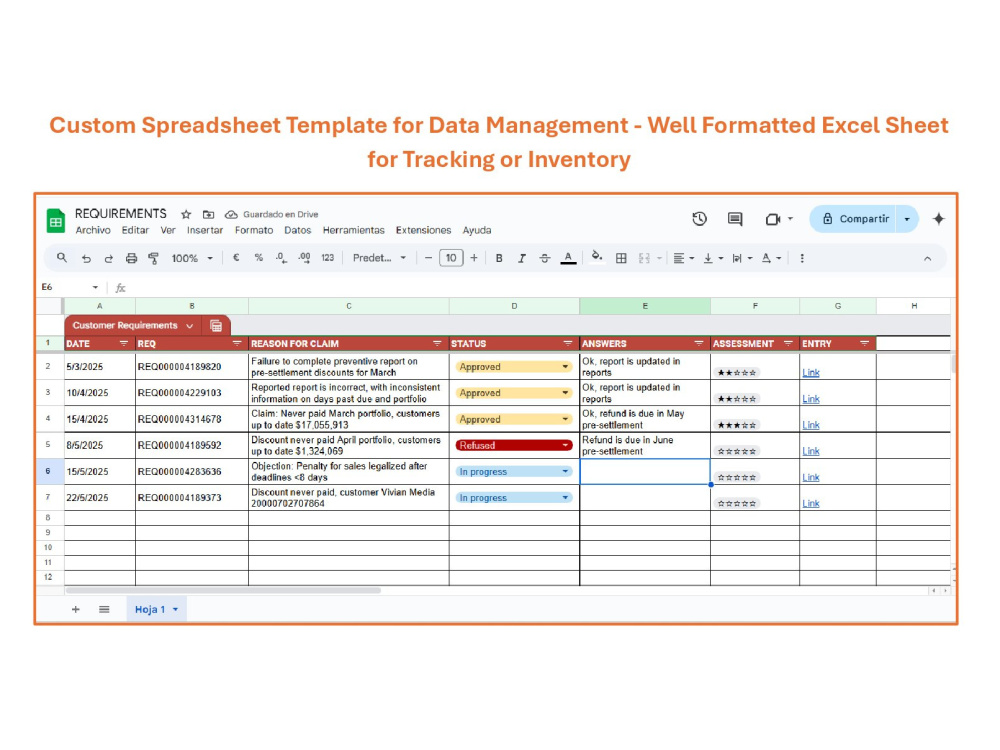Open horizontal align dropdown

coord(684,258)
